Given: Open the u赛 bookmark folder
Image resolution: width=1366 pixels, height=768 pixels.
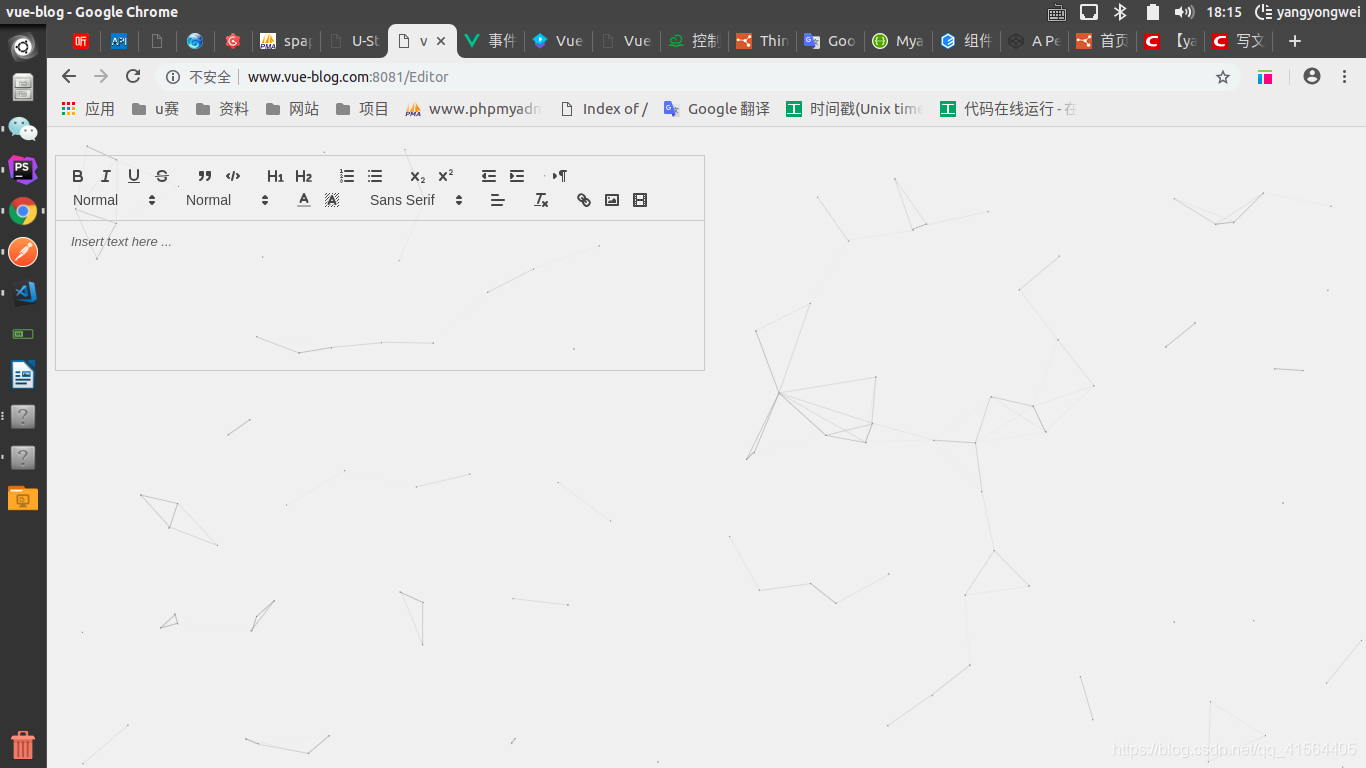Looking at the screenshot, I should point(156,109).
